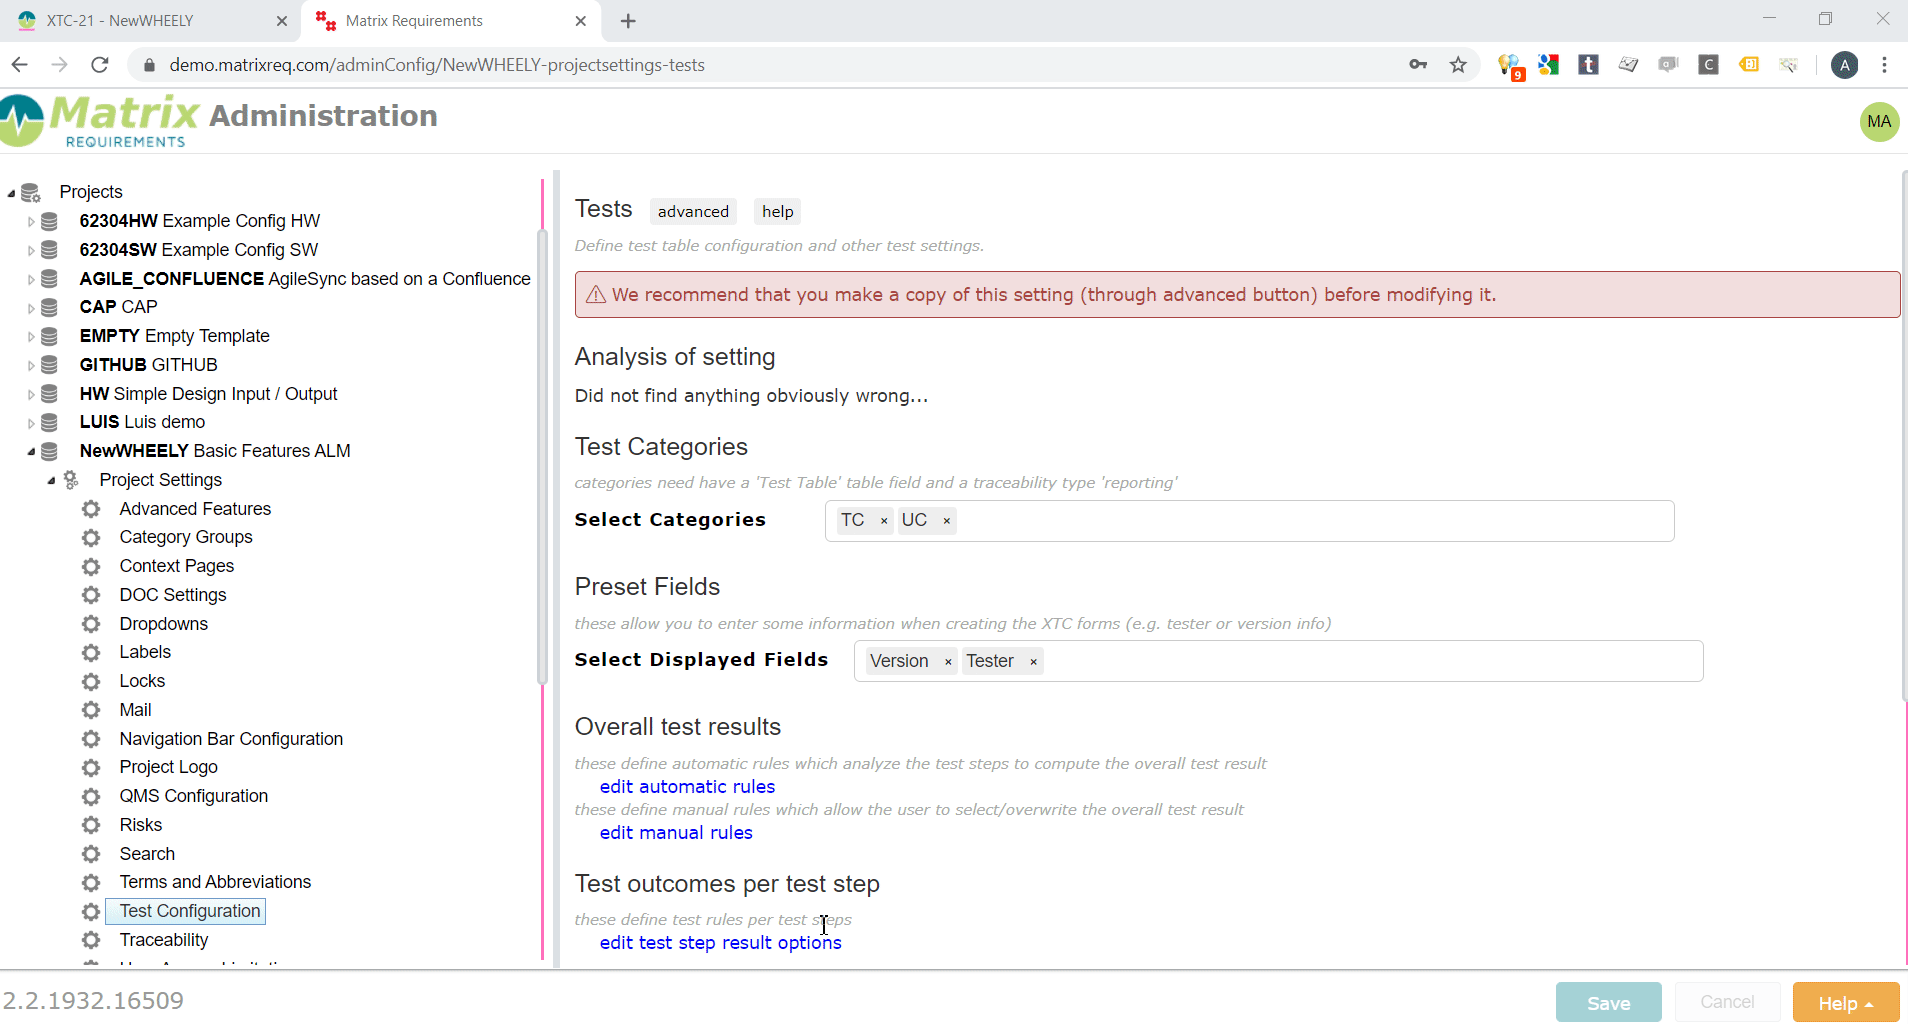Click the Project Settings cog icon
This screenshot has height=1024, width=1908.
point(71,480)
